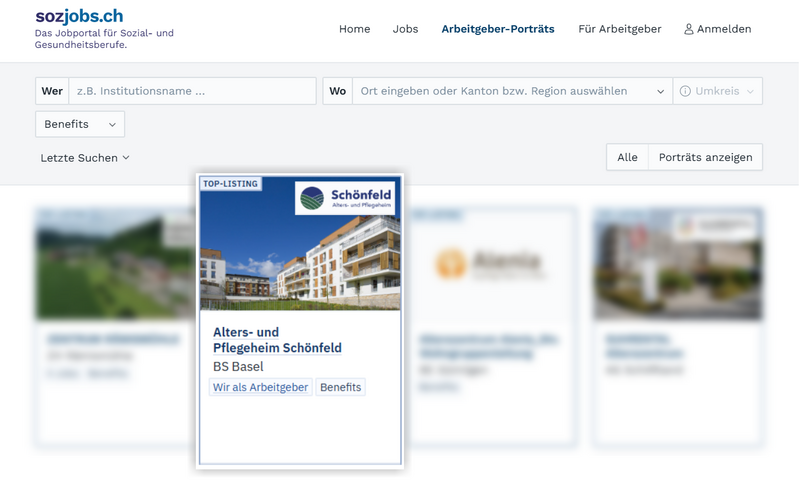800x497 pixels.
Task: Click the sozjobs.ch logo
Action: pyautogui.click(x=79, y=17)
